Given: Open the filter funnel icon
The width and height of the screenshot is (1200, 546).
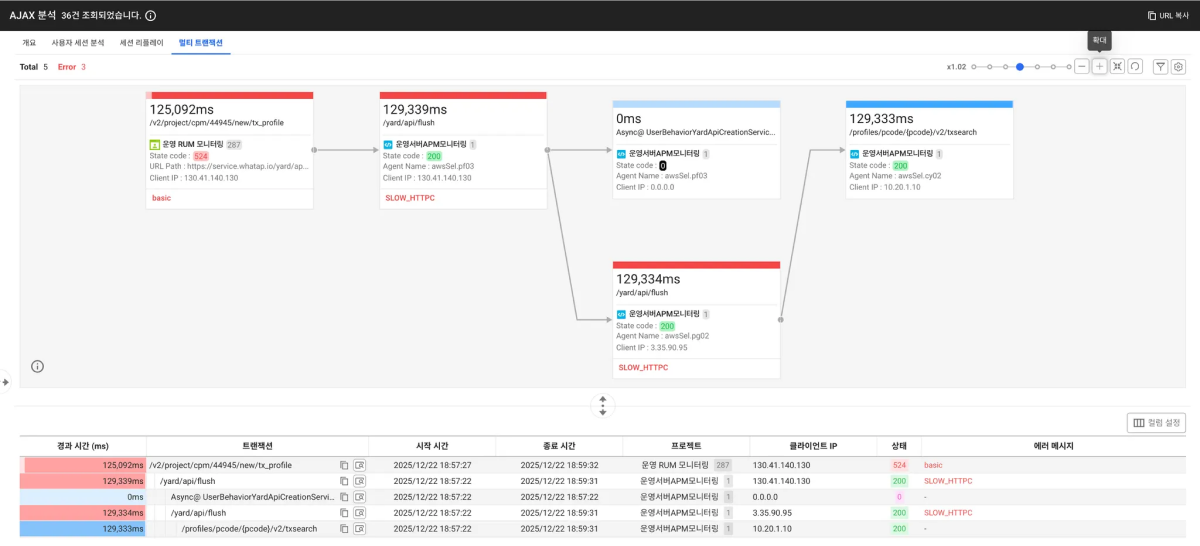Looking at the screenshot, I should pyautogui.click(x=1160, y=66).
